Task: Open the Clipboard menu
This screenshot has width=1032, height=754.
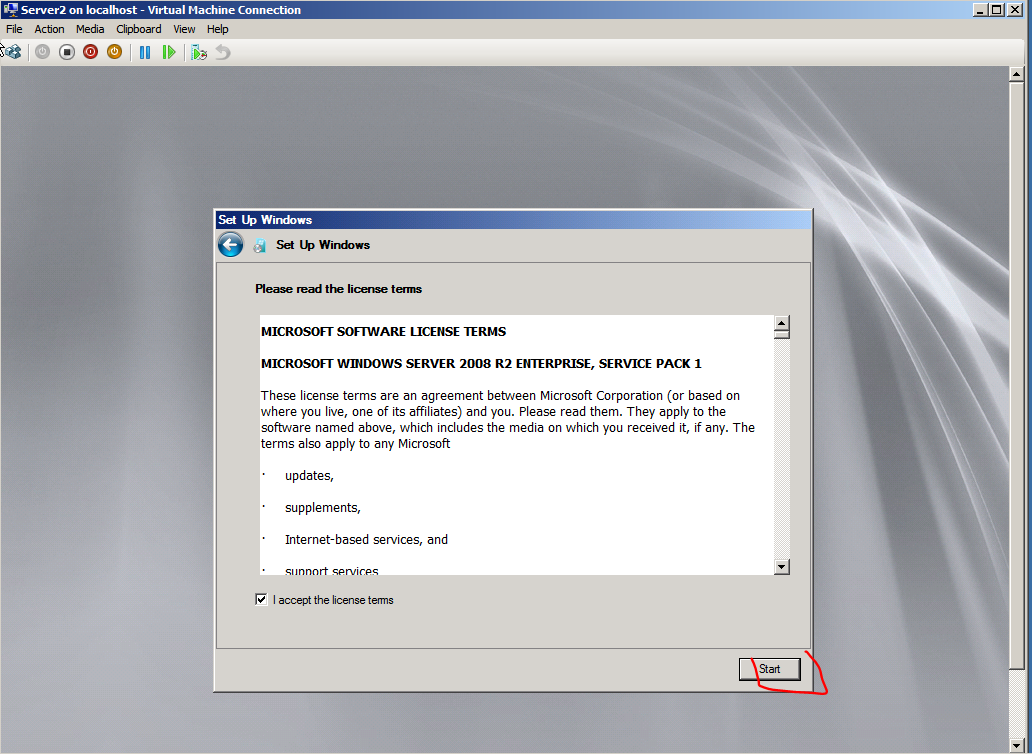Action: 138,29
